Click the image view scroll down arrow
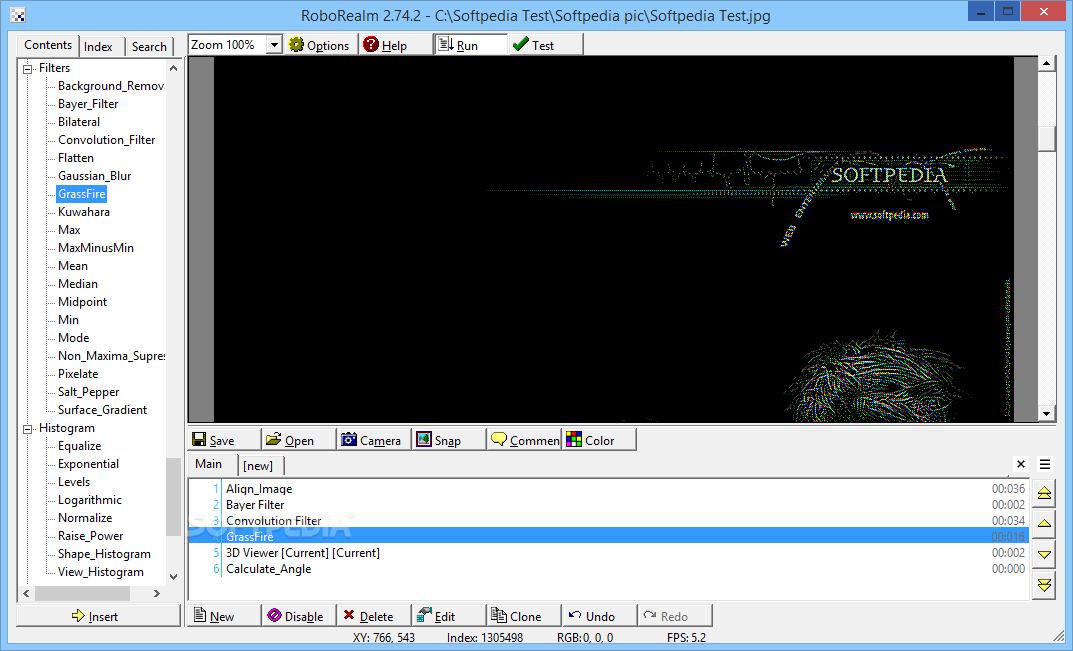1073x651 pixels. click(1046, 414)
